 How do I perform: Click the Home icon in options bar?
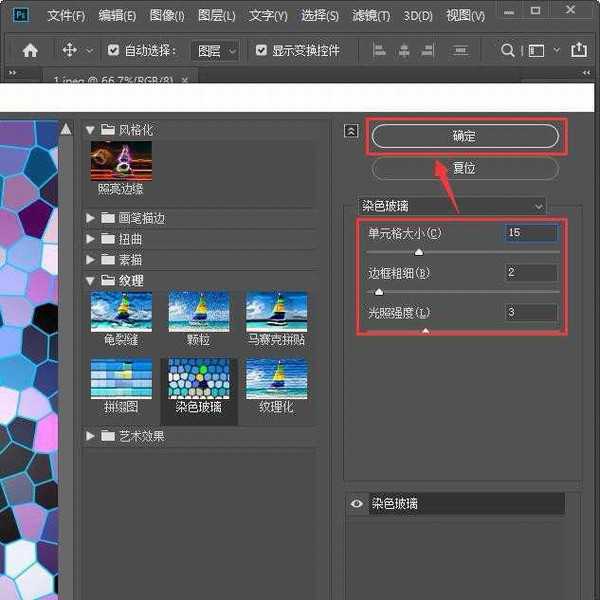coord(30,50)
